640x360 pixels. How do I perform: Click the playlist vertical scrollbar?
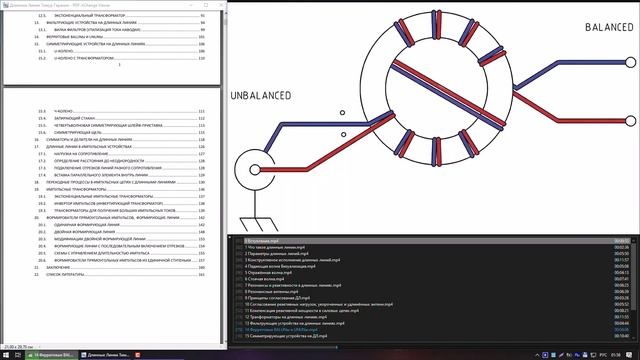click(x=634, y=288)
